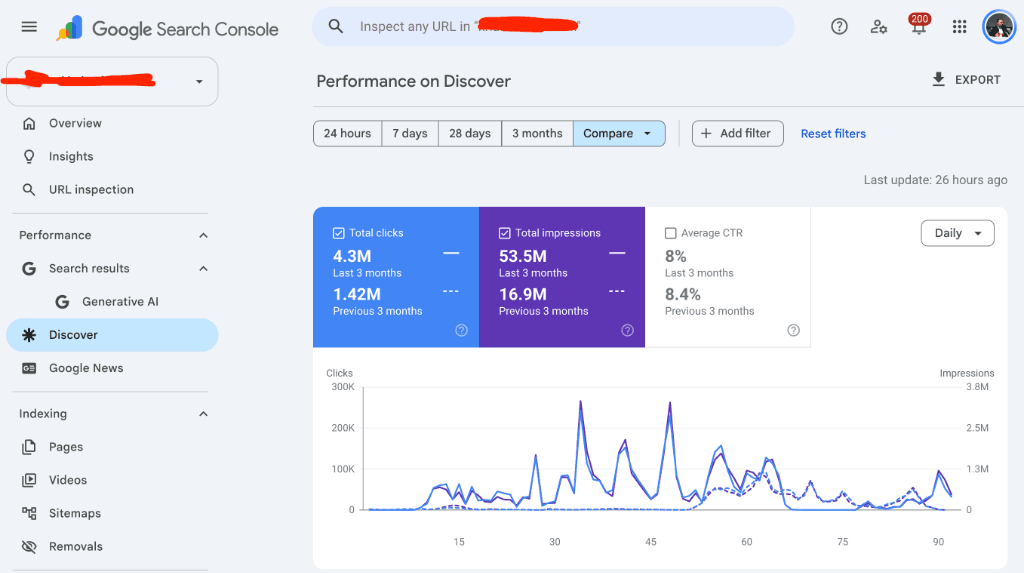Click the 4.3M clicks value

pyautogui.click(x=352, y=256)
